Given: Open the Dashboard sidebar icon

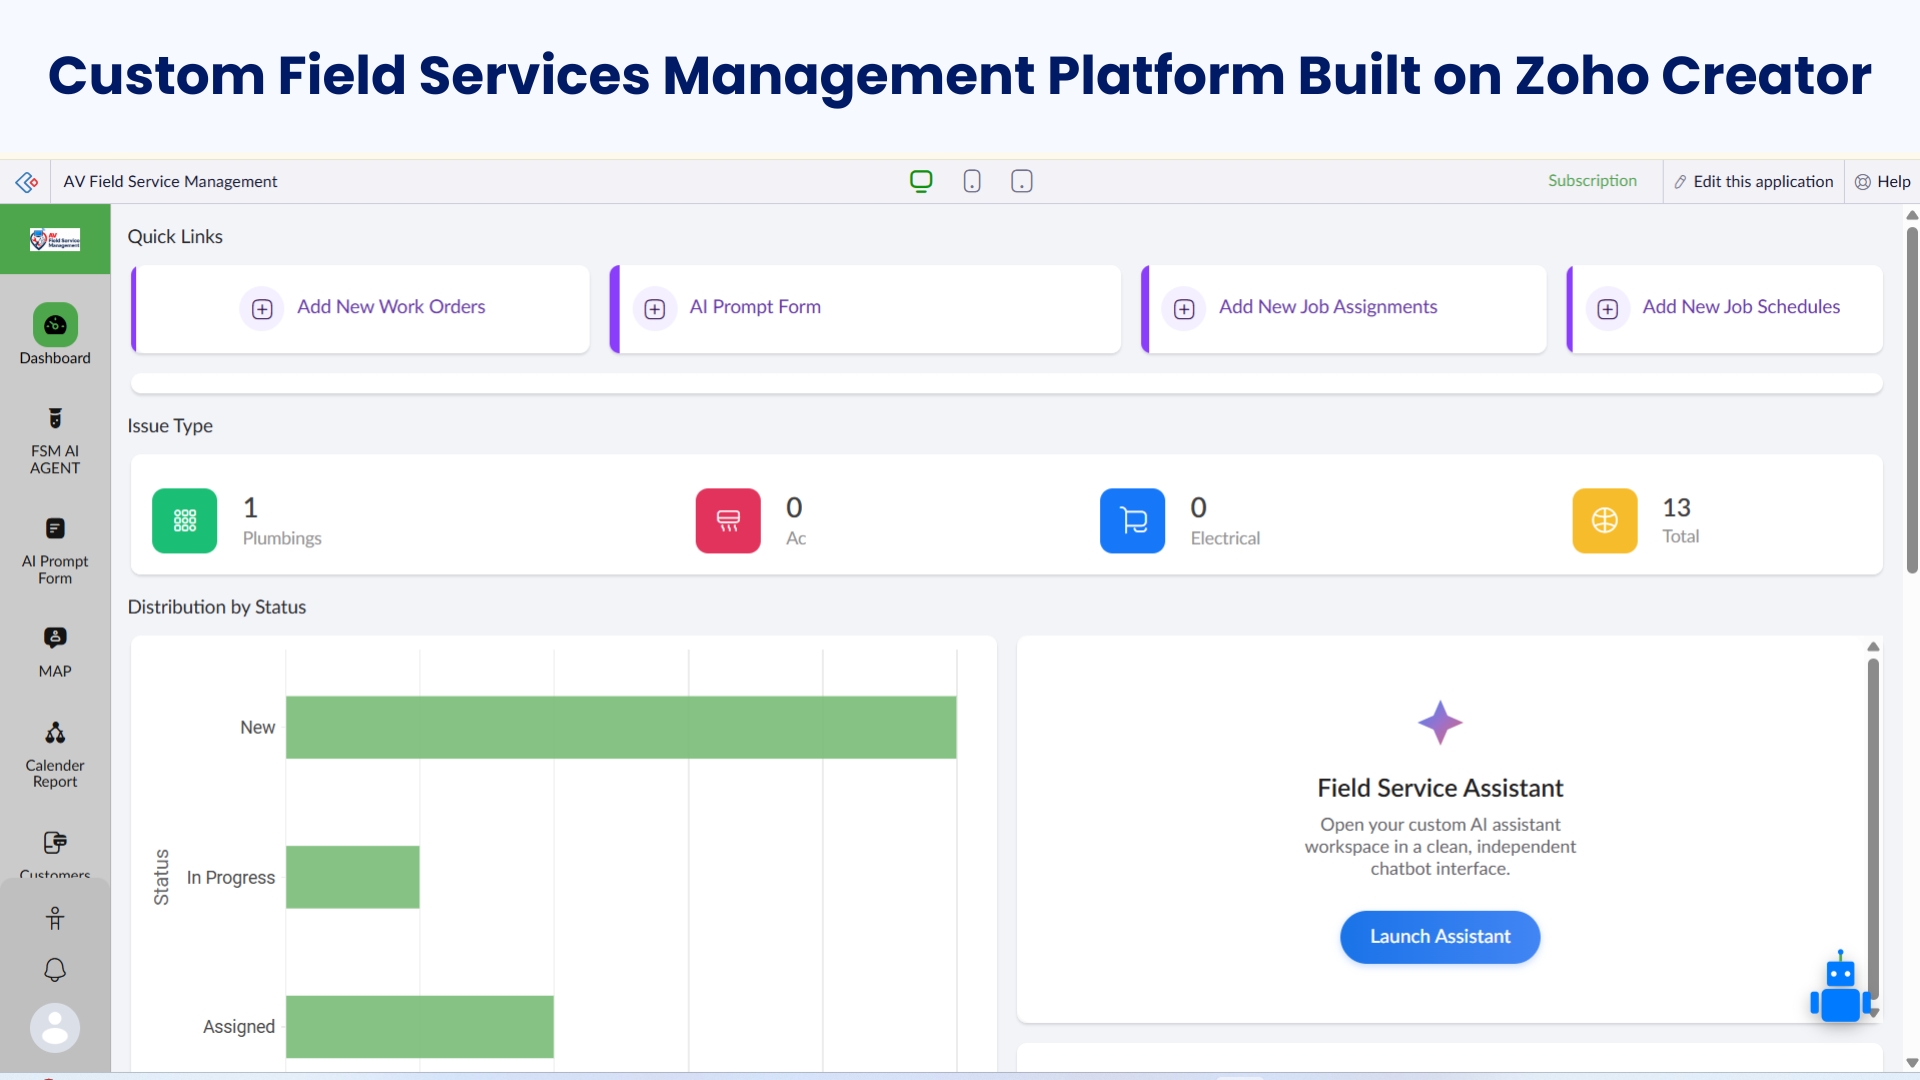Looking at the screenshot, I should click(55, 325).
